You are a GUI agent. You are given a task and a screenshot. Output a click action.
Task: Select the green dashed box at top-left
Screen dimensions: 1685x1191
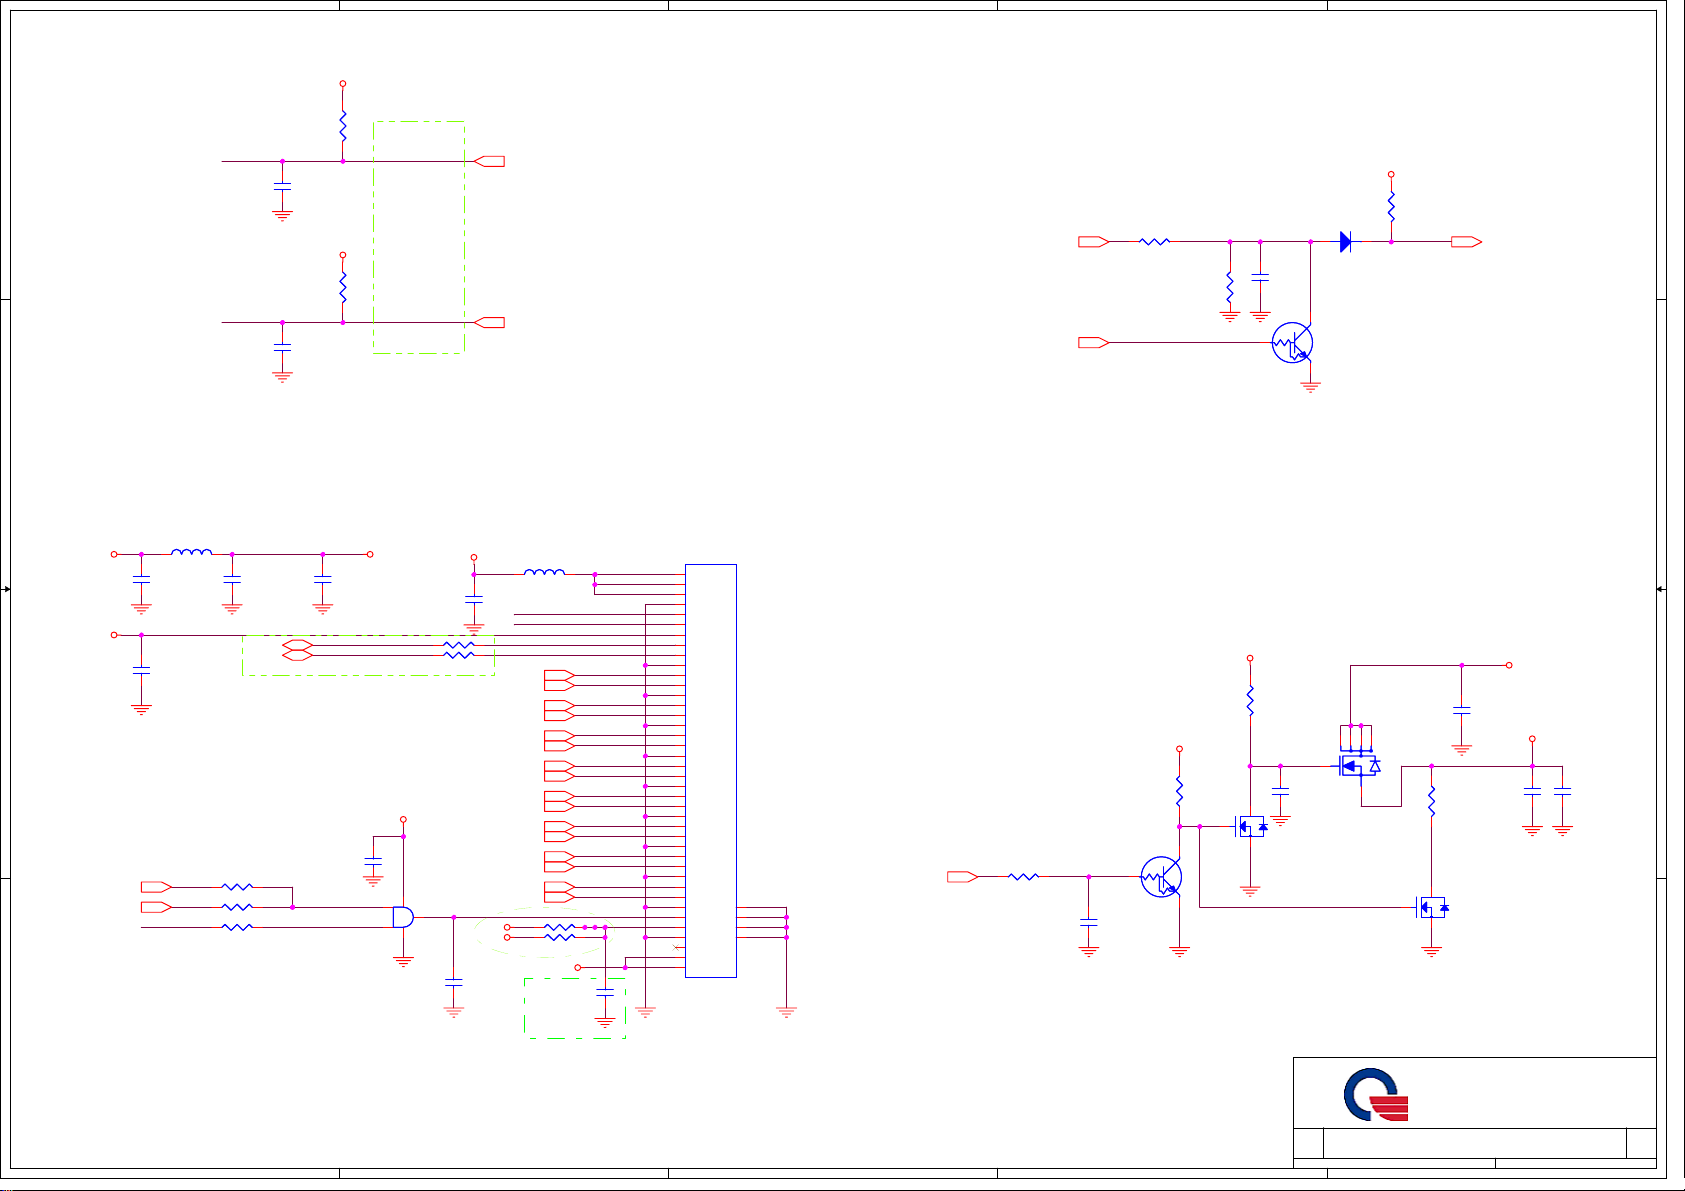pos(419,237)
